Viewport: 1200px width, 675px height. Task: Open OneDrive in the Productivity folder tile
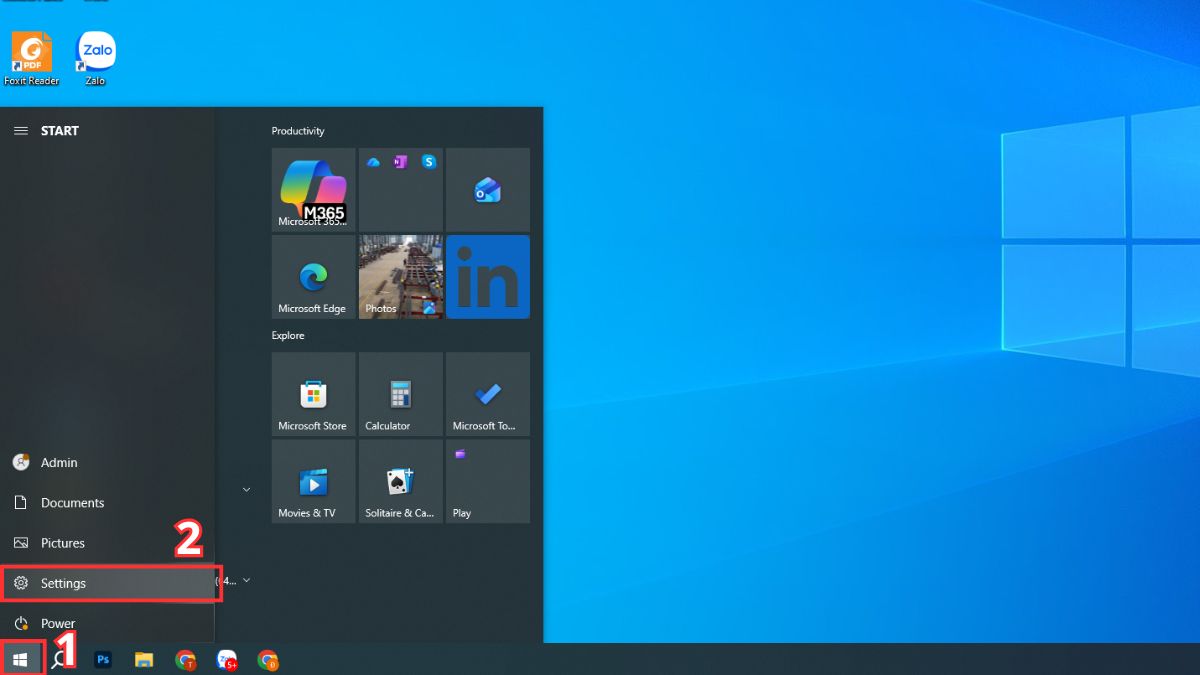373,161
